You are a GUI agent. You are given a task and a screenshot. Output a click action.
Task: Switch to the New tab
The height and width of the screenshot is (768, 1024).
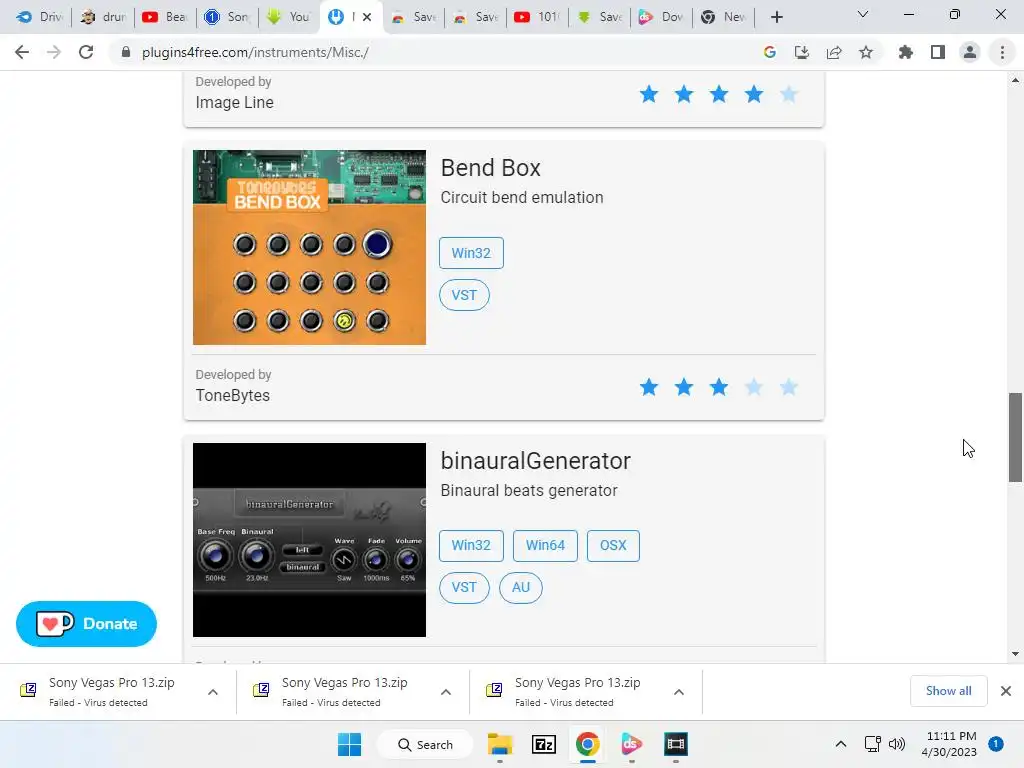tap(723, 17)
